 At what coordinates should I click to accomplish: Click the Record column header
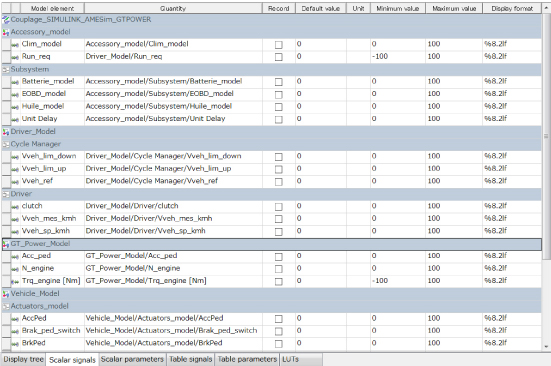click(x=278, y=8)
